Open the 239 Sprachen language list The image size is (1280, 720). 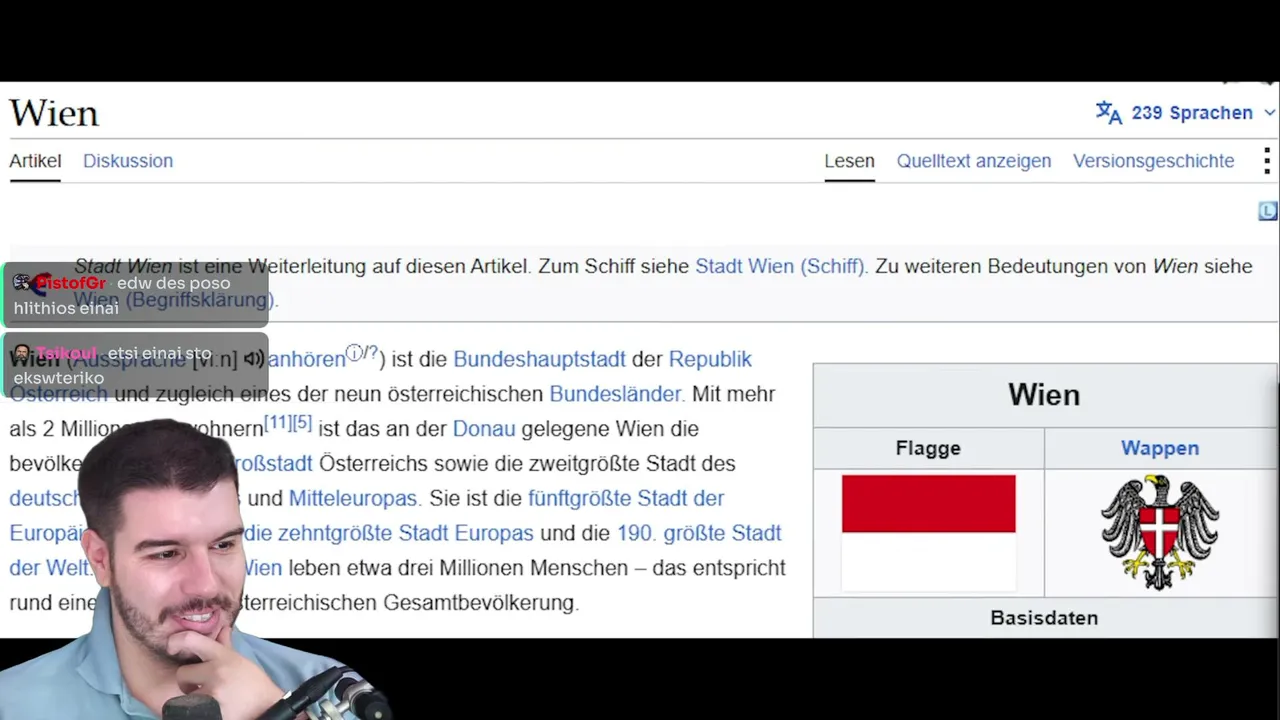(1192, 113)
